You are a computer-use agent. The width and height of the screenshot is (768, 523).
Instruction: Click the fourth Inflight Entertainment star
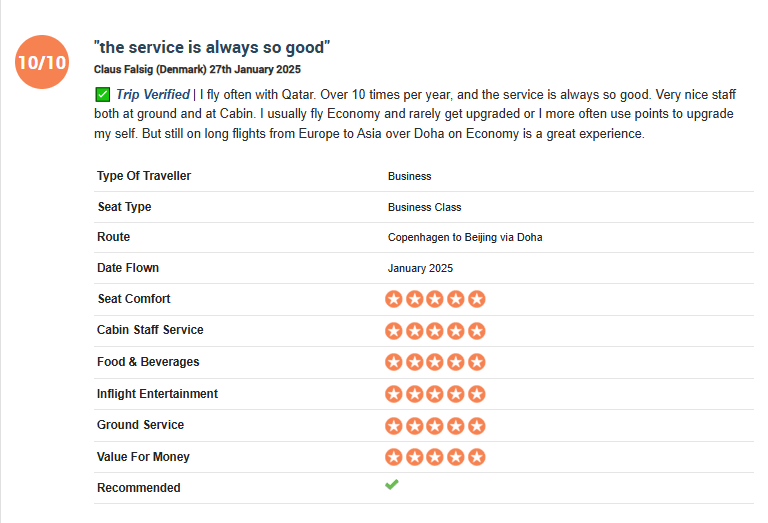tap(456, 394)
